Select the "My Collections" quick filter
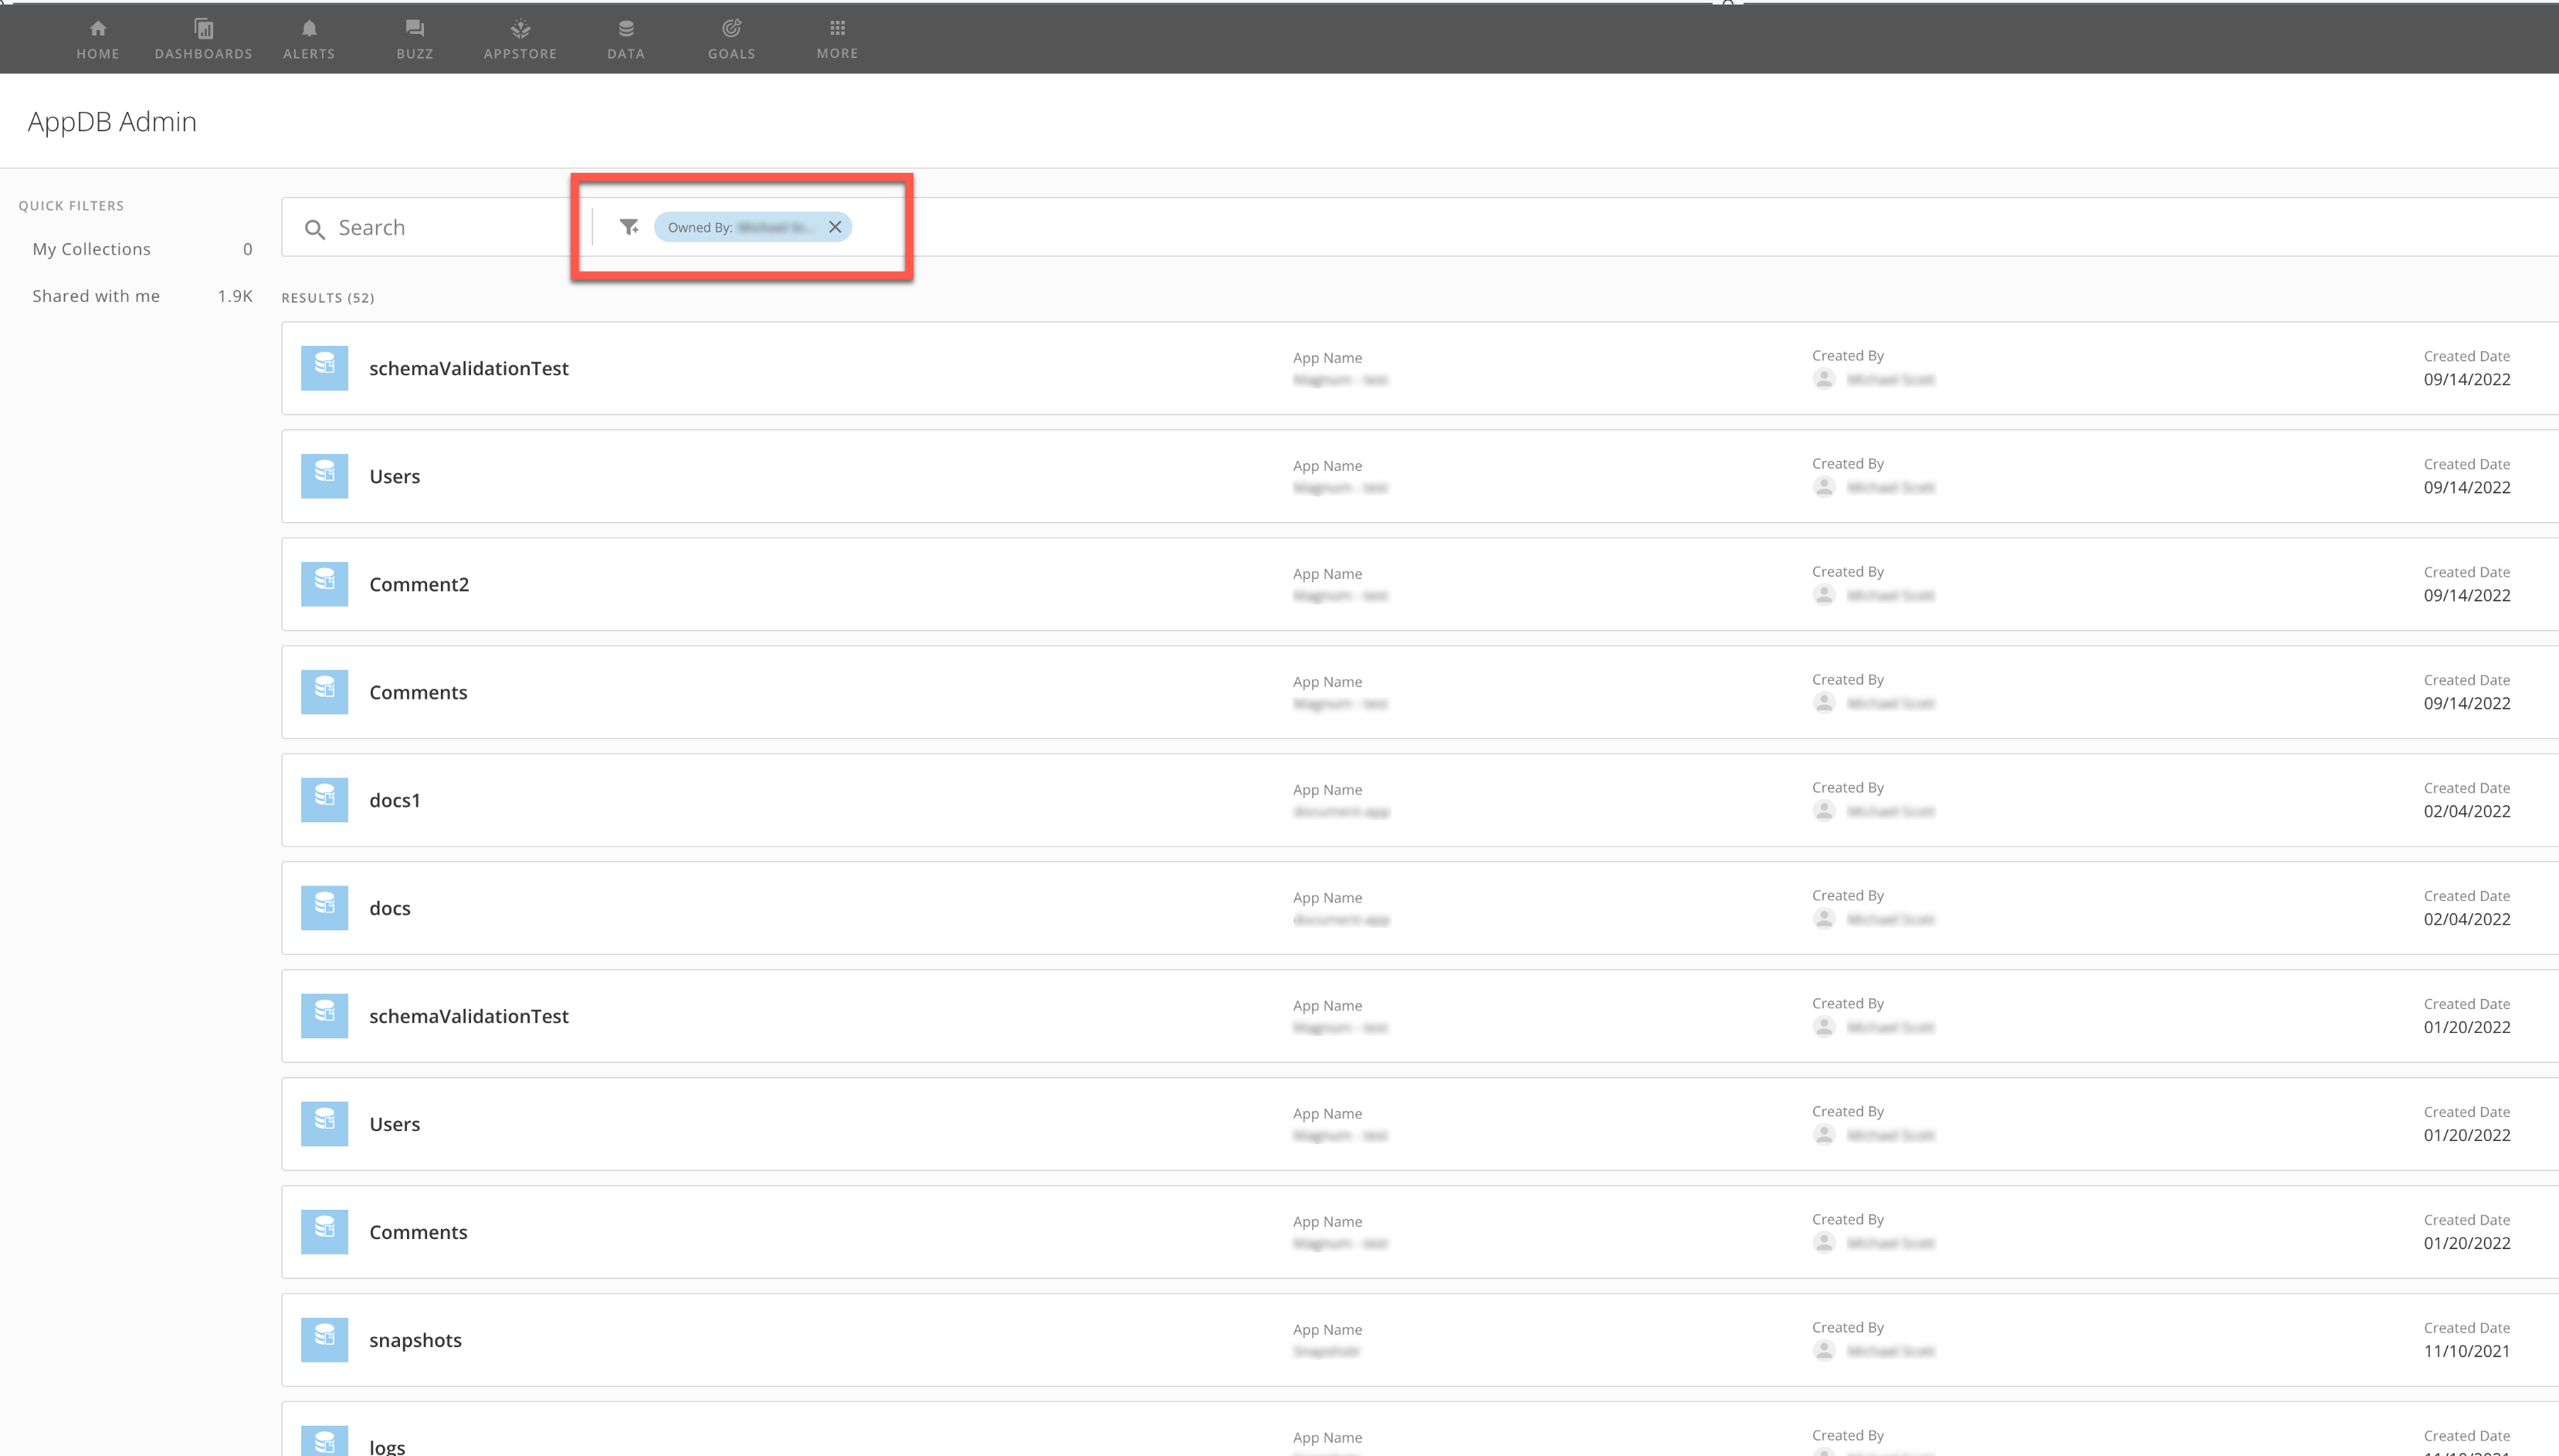Viewport: 2559px width, 1456px height. [91, 249]
